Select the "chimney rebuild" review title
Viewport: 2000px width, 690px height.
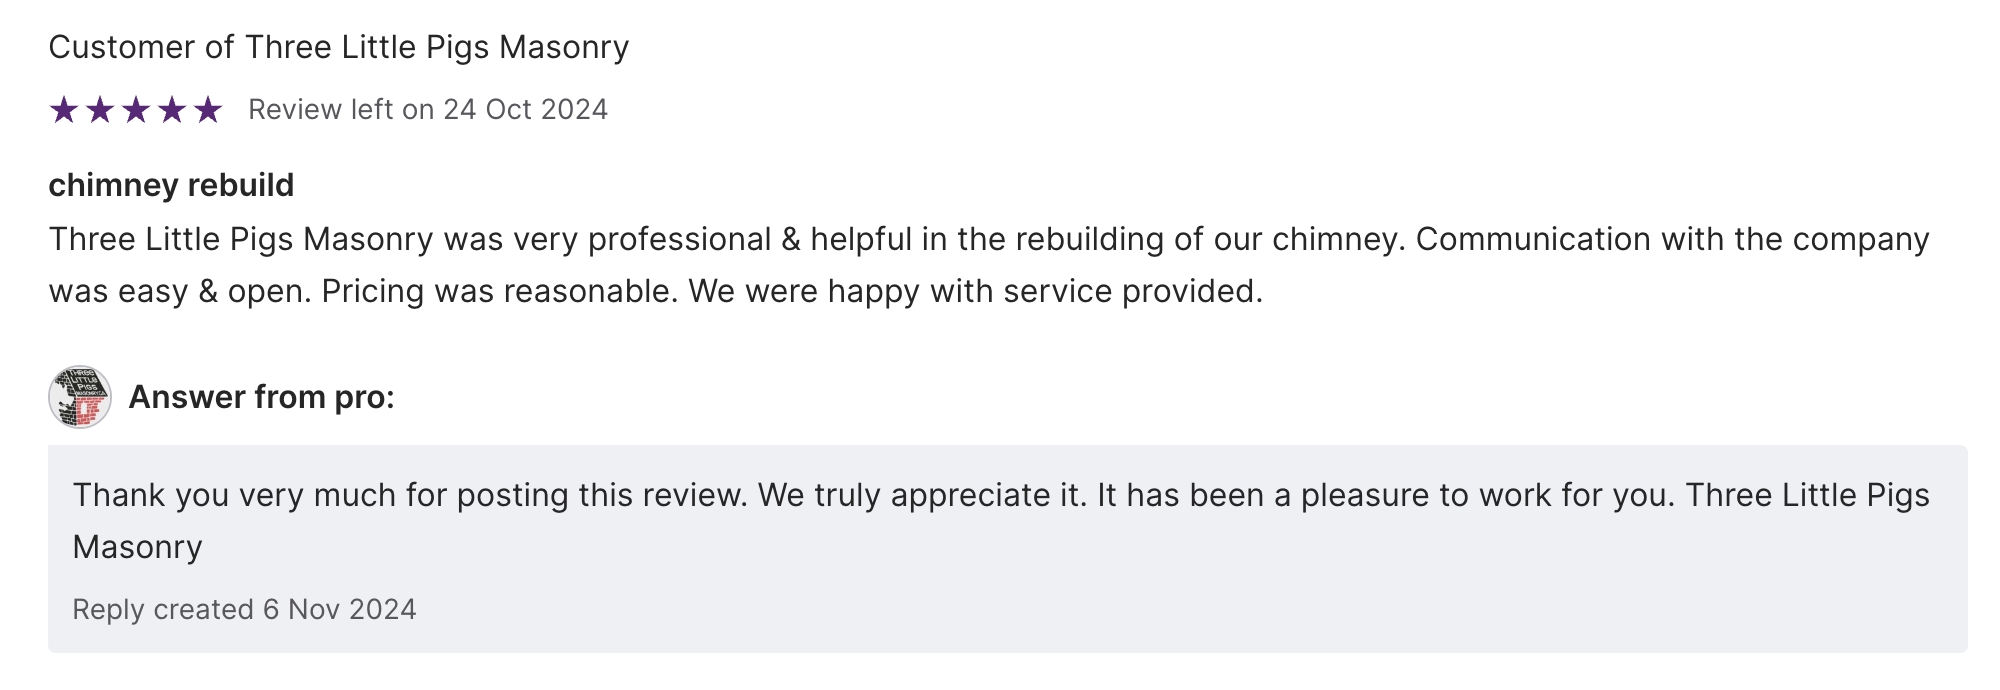(171, 185)
